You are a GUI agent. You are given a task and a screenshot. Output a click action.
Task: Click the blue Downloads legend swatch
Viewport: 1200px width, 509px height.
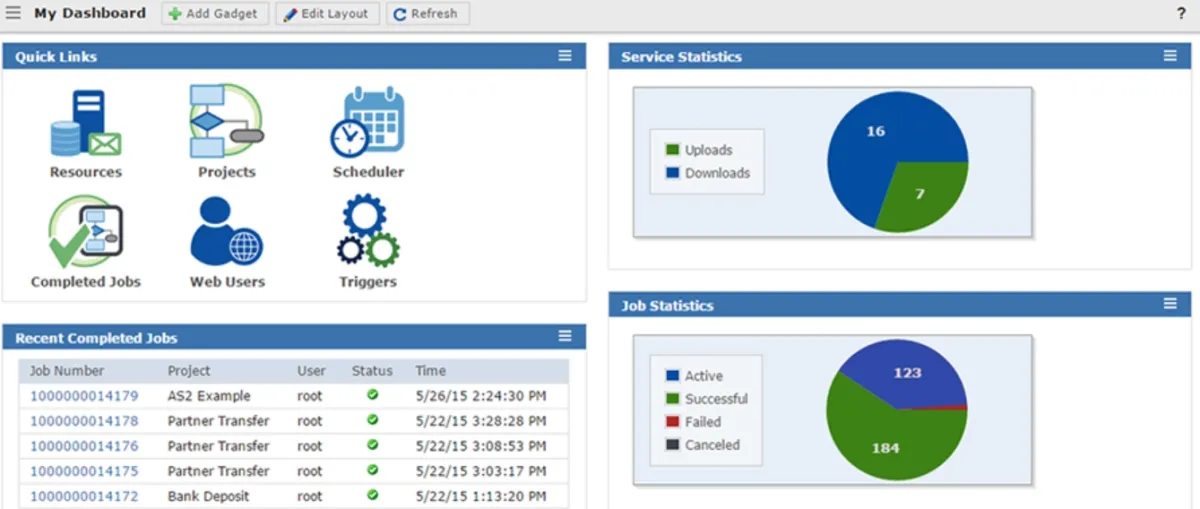(x=673, y=173)
